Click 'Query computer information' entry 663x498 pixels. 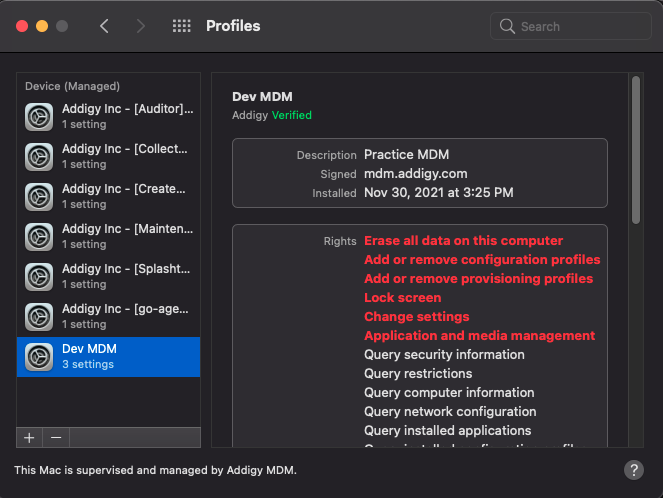pos(449,393)
